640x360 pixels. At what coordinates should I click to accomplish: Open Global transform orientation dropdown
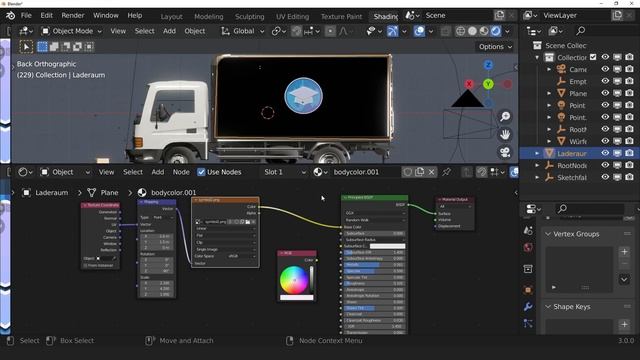coord(243,31)
